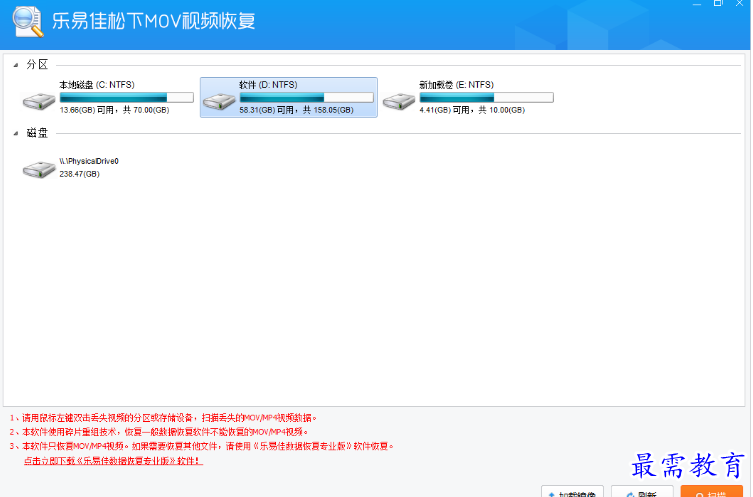Click the C: drive usage bar
753x497 pixels.
127,97
